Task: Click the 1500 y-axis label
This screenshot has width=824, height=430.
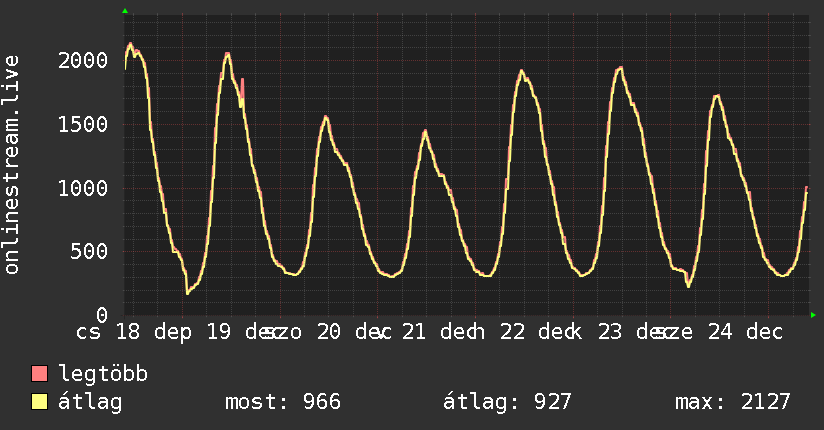Action: [x=83, y=125]
